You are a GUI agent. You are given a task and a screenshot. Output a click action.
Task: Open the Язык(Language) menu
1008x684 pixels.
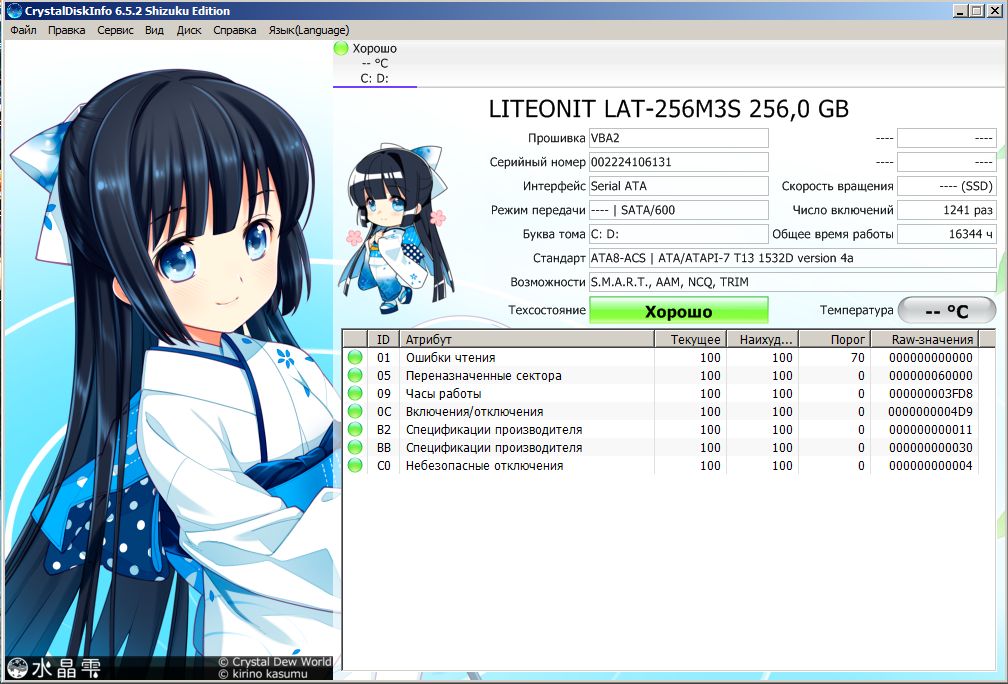[309, 30]
